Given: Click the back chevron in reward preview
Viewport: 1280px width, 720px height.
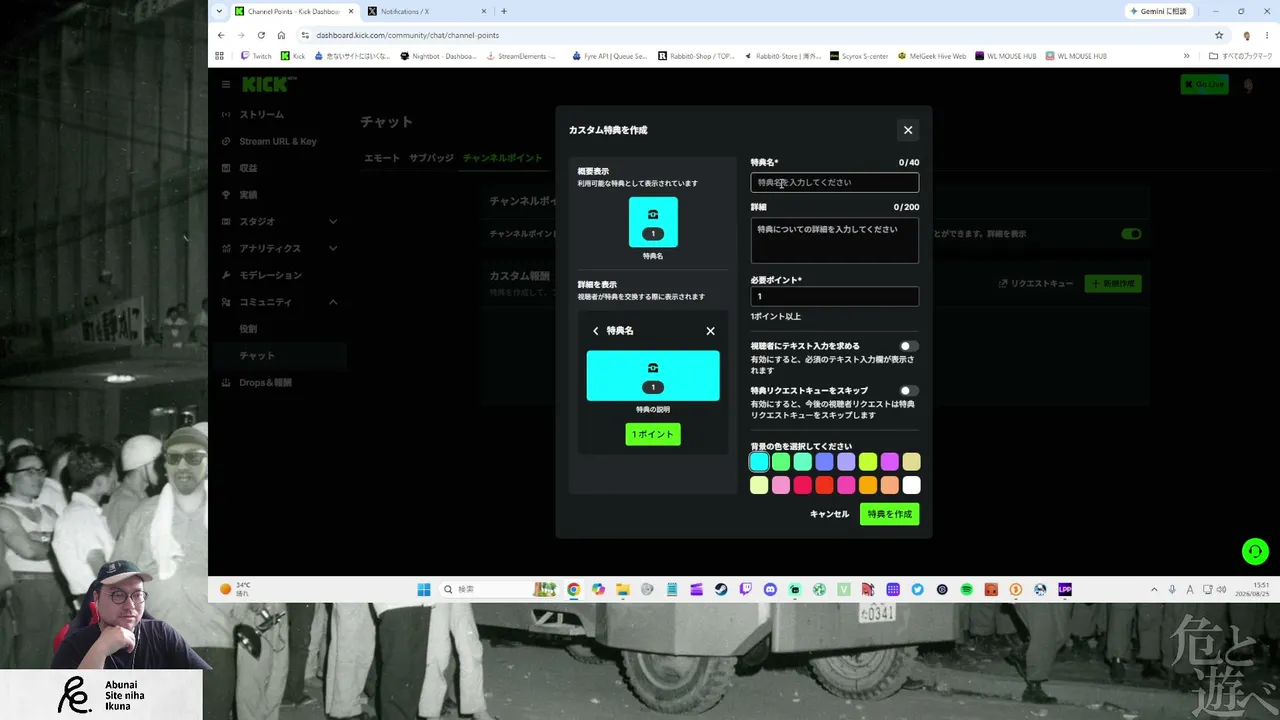Looking at the screenshot, I should (595, 331).
